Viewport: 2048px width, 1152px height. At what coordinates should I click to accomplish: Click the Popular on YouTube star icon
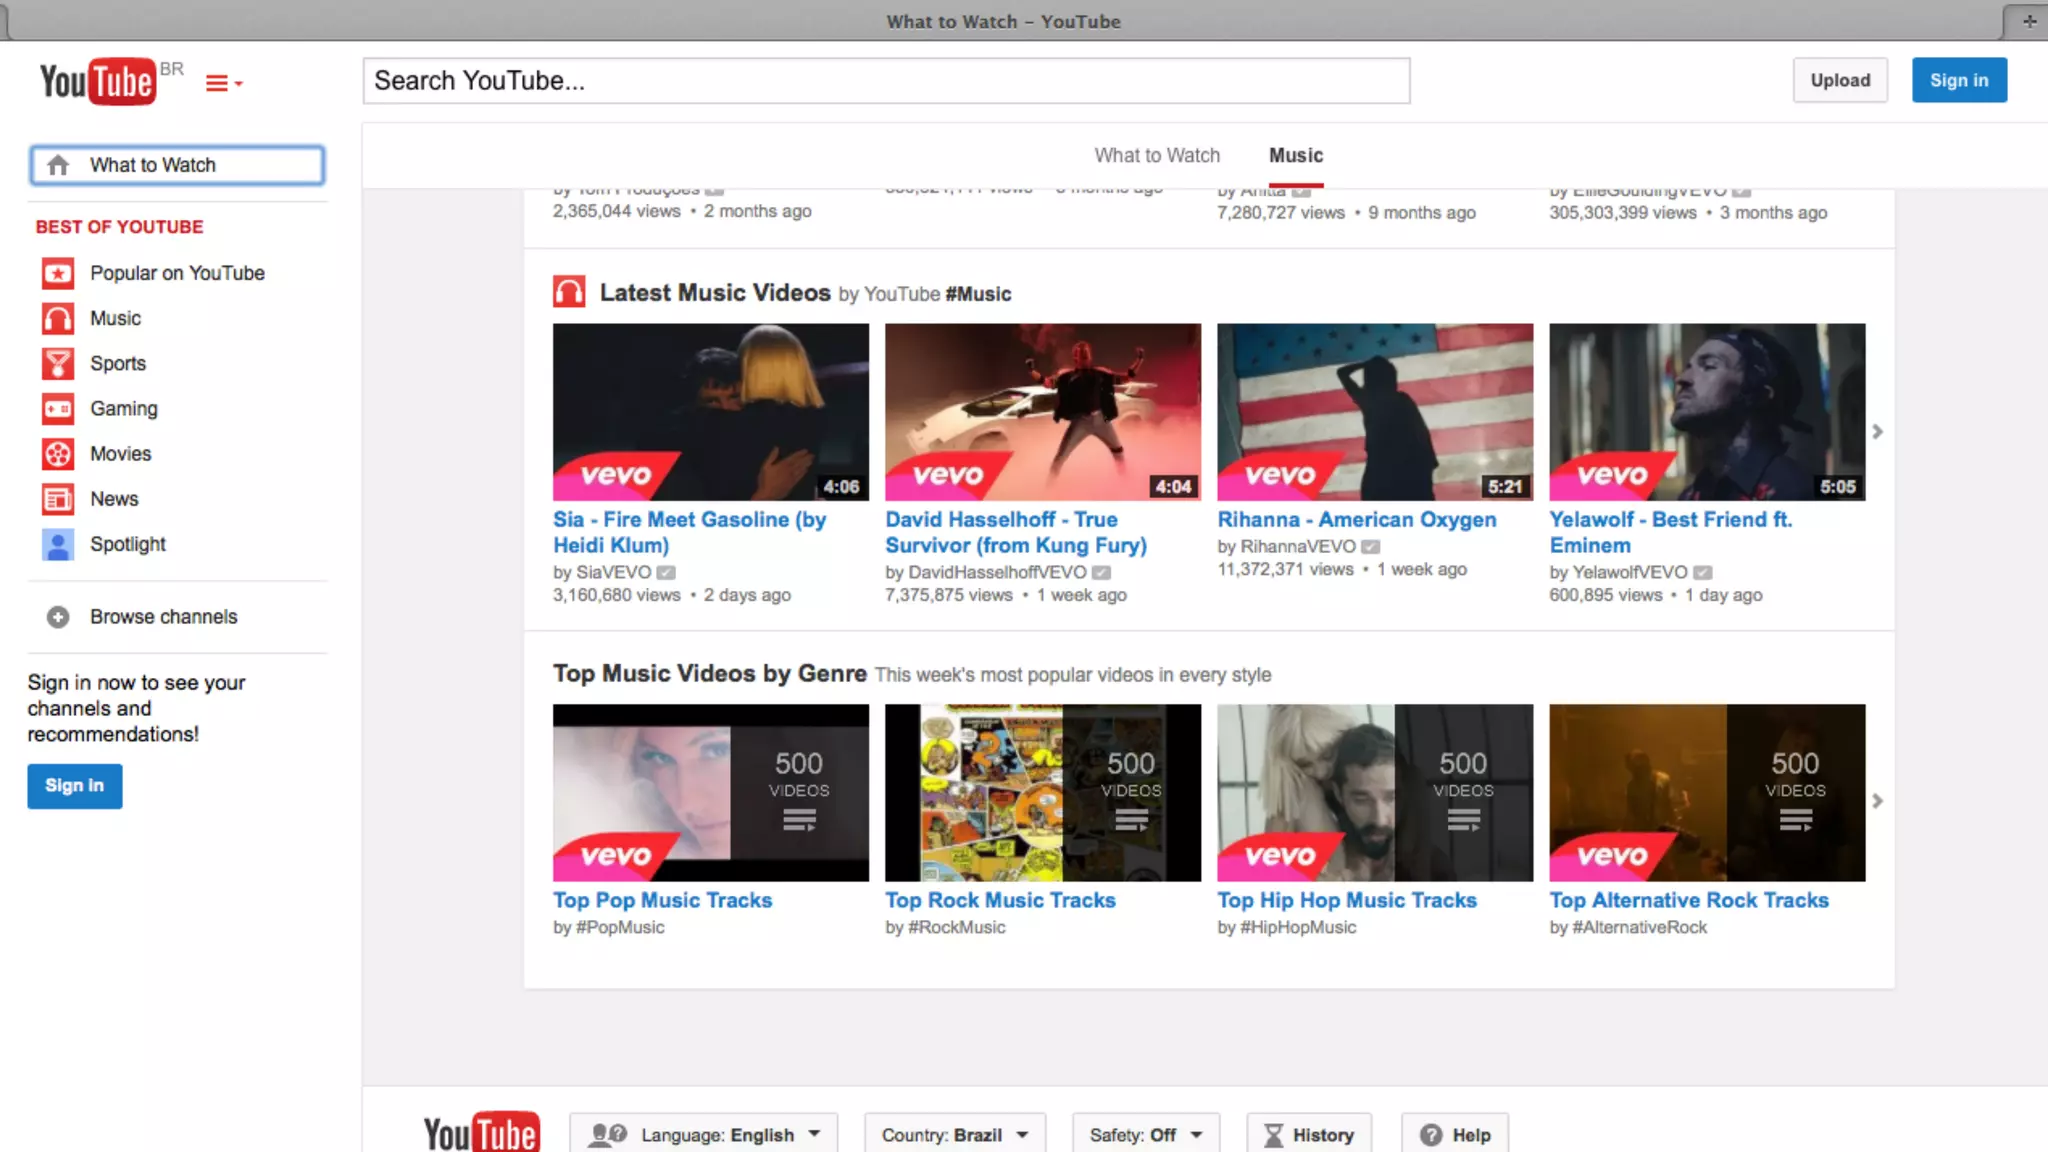(x=58, y=273)
